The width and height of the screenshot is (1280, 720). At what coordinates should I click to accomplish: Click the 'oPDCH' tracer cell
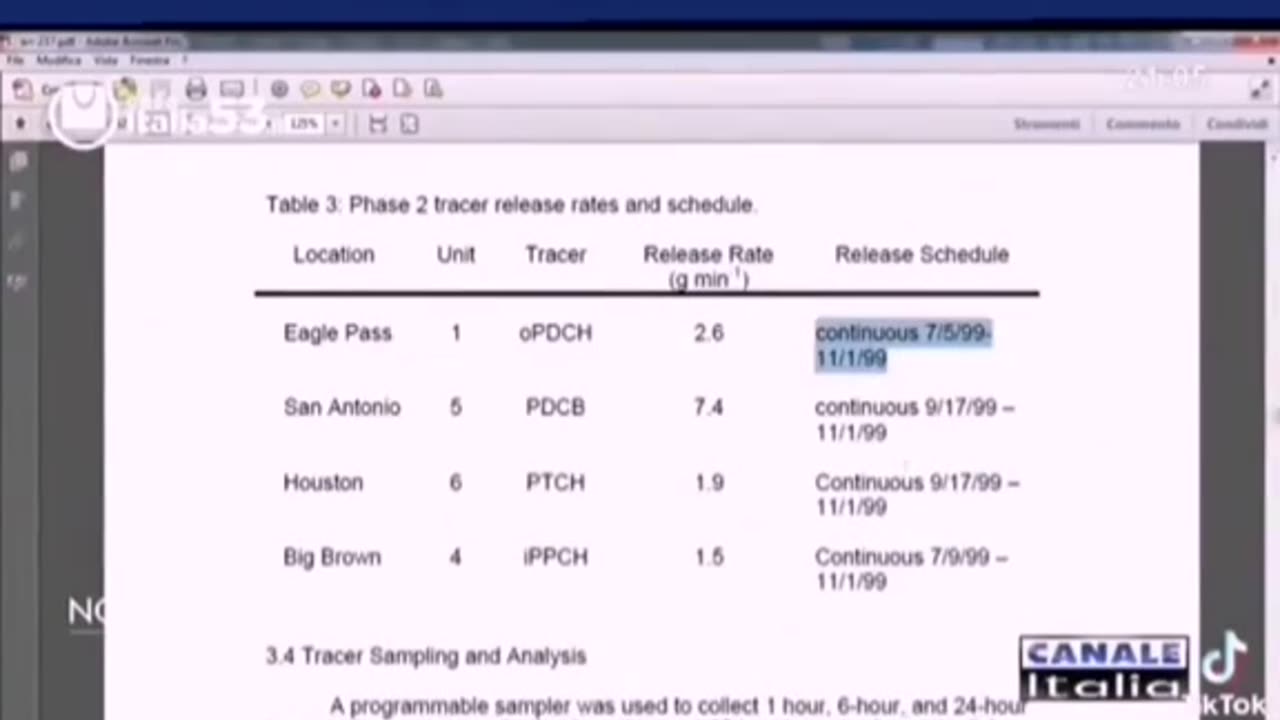click(x=555, y=333)
